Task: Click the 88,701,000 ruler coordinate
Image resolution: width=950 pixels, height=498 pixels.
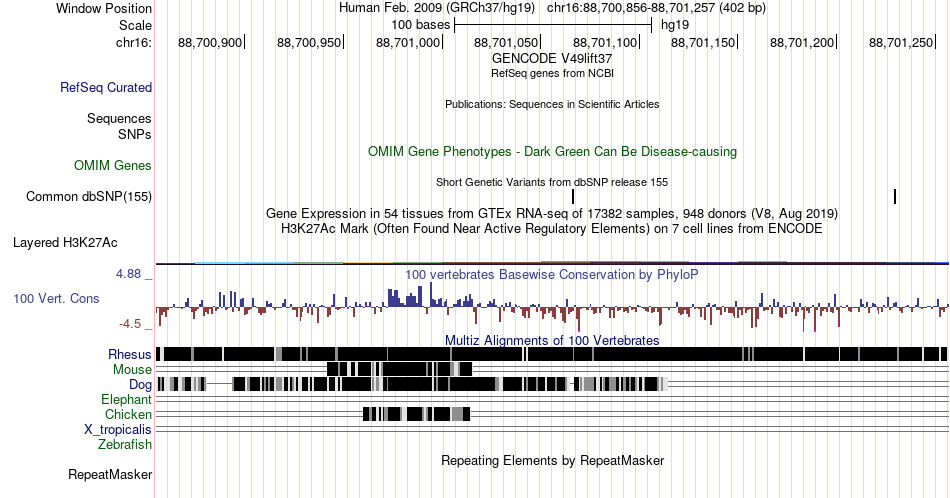Action: (x=408, y=42)
